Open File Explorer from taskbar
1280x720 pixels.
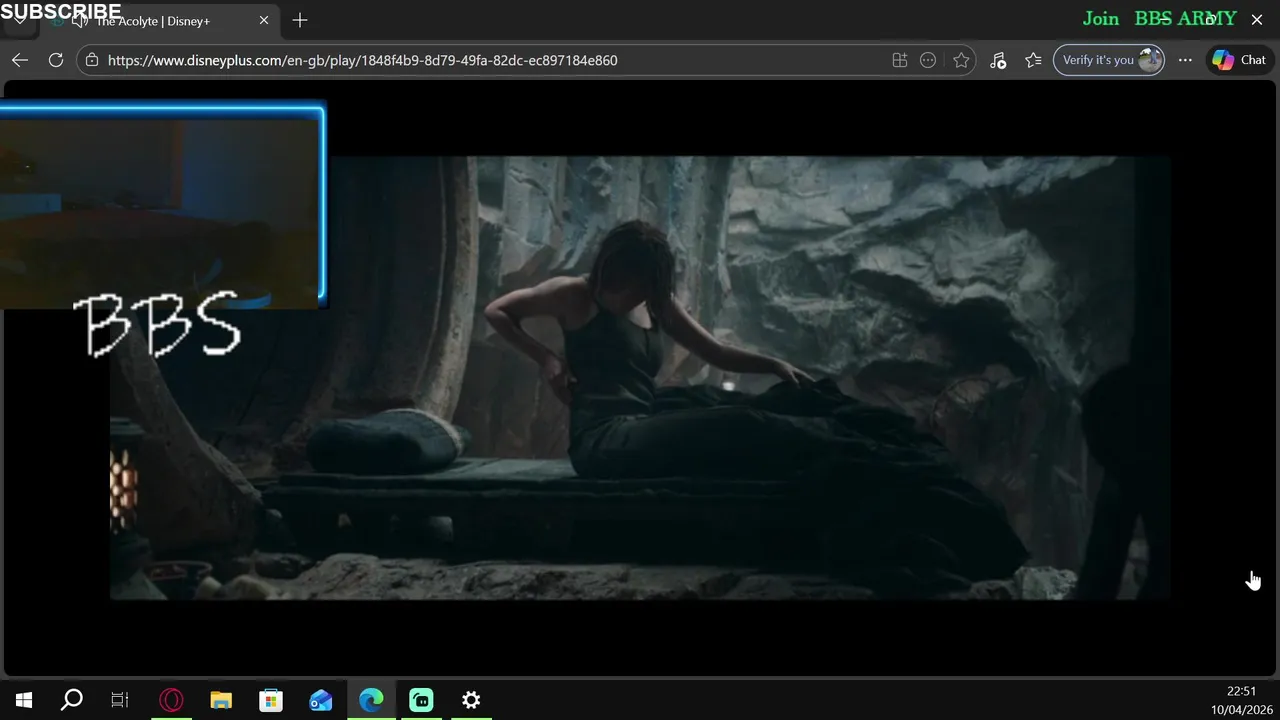coord(221,700)
